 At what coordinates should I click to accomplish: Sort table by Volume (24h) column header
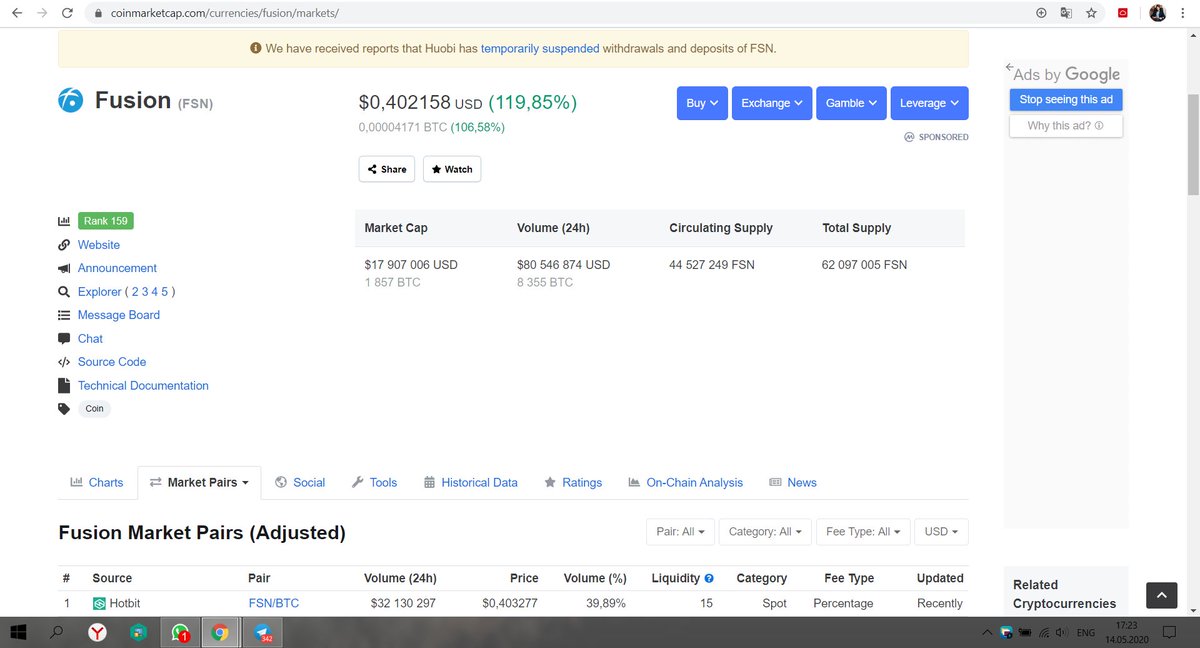coord(400,578)
